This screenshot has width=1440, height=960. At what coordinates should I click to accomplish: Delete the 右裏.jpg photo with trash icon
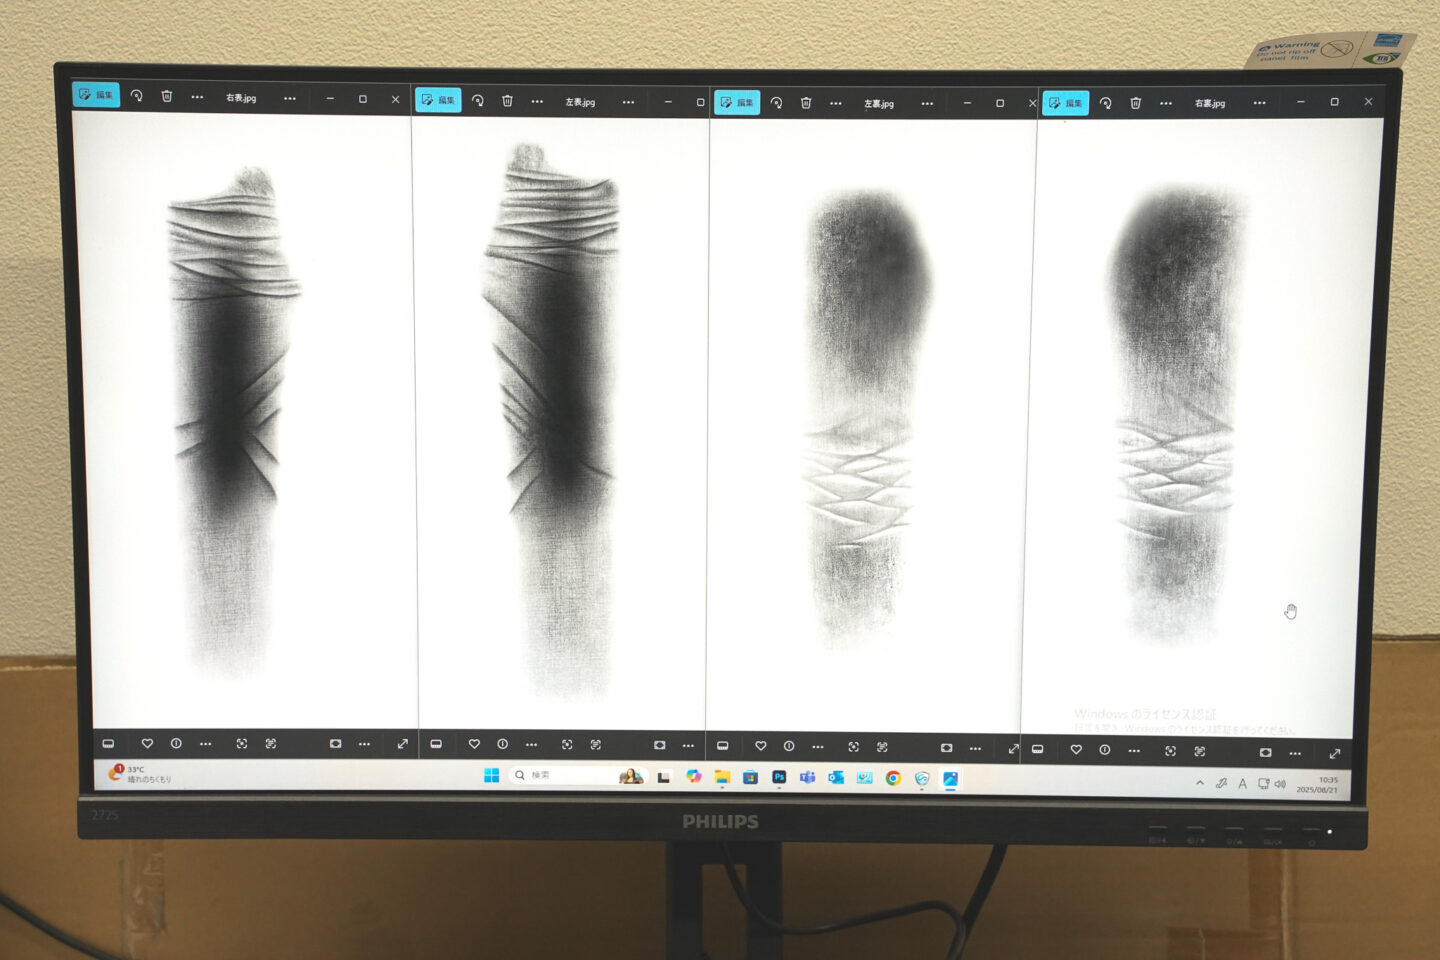pos(1135,103)
